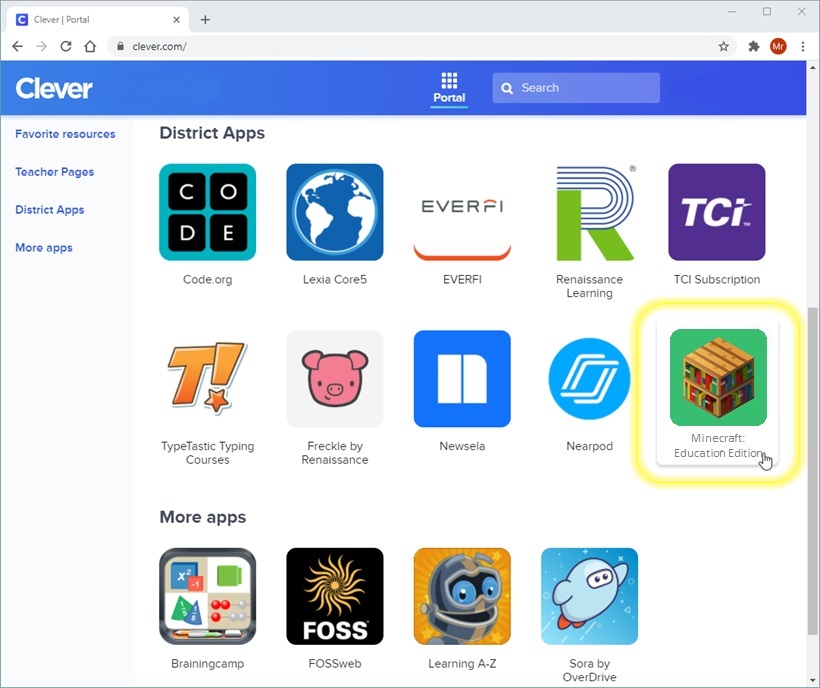Screen dimensions: 820x688
Task: Go forward using browser forward arrow
Action: (41, 47)
